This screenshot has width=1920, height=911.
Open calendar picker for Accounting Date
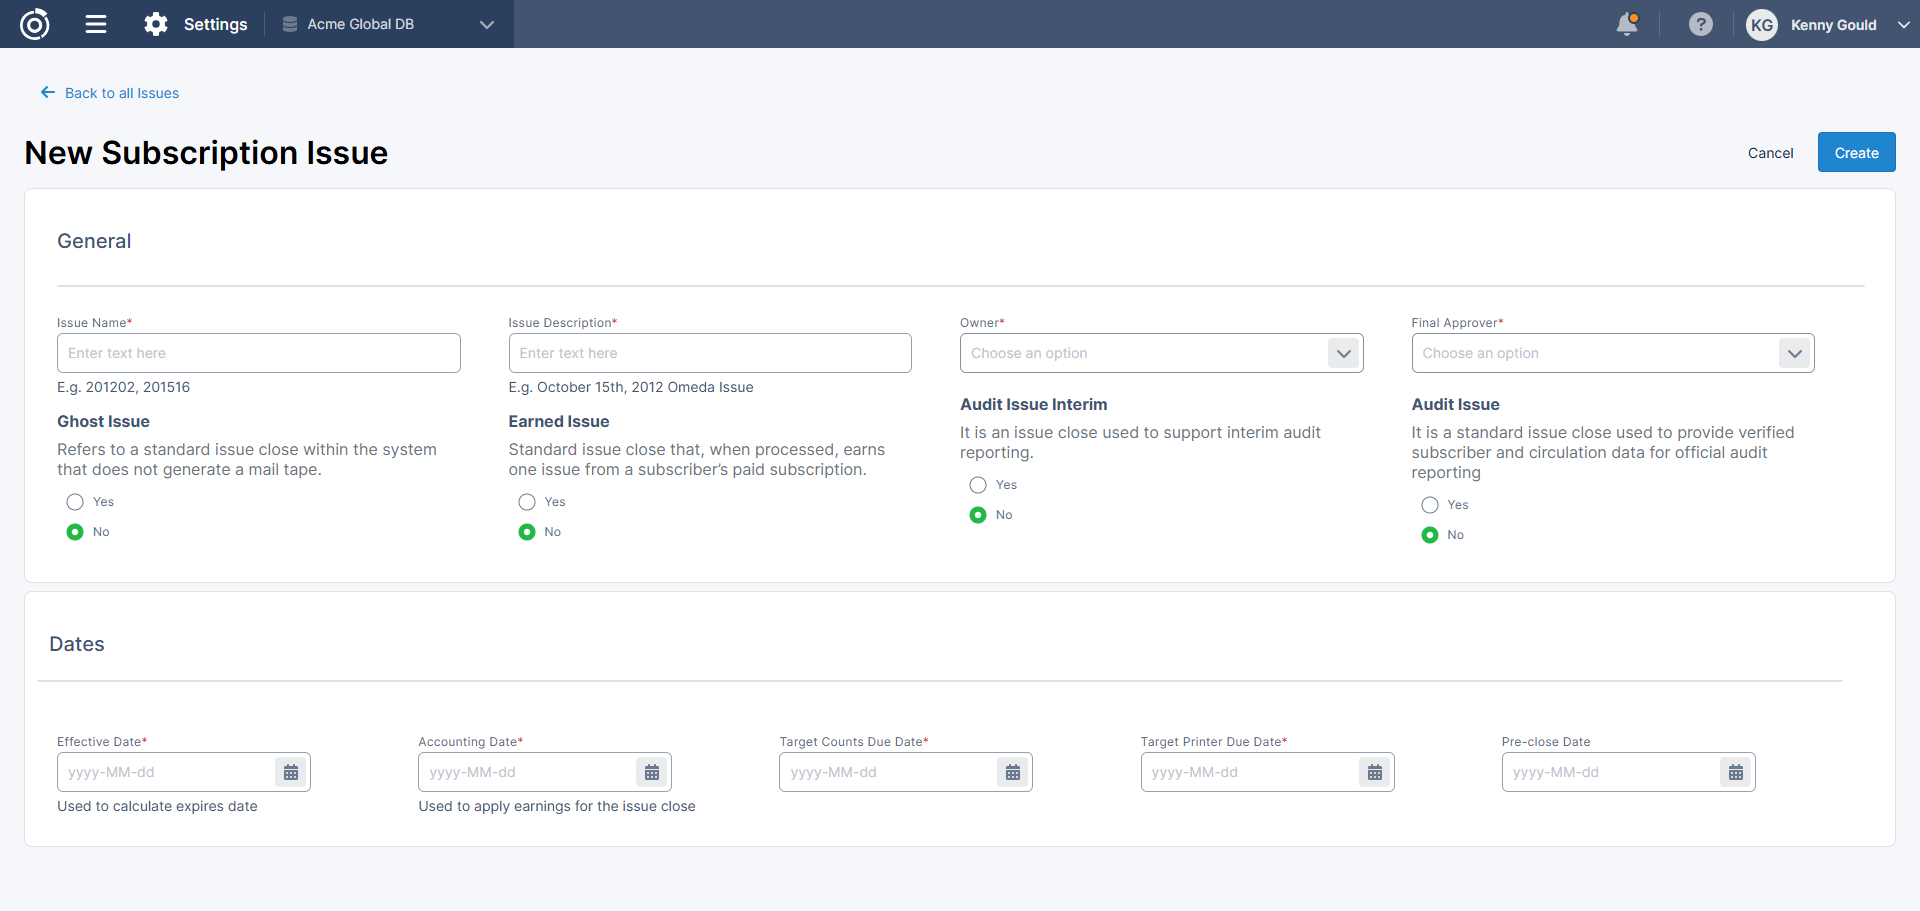[652, 772]
